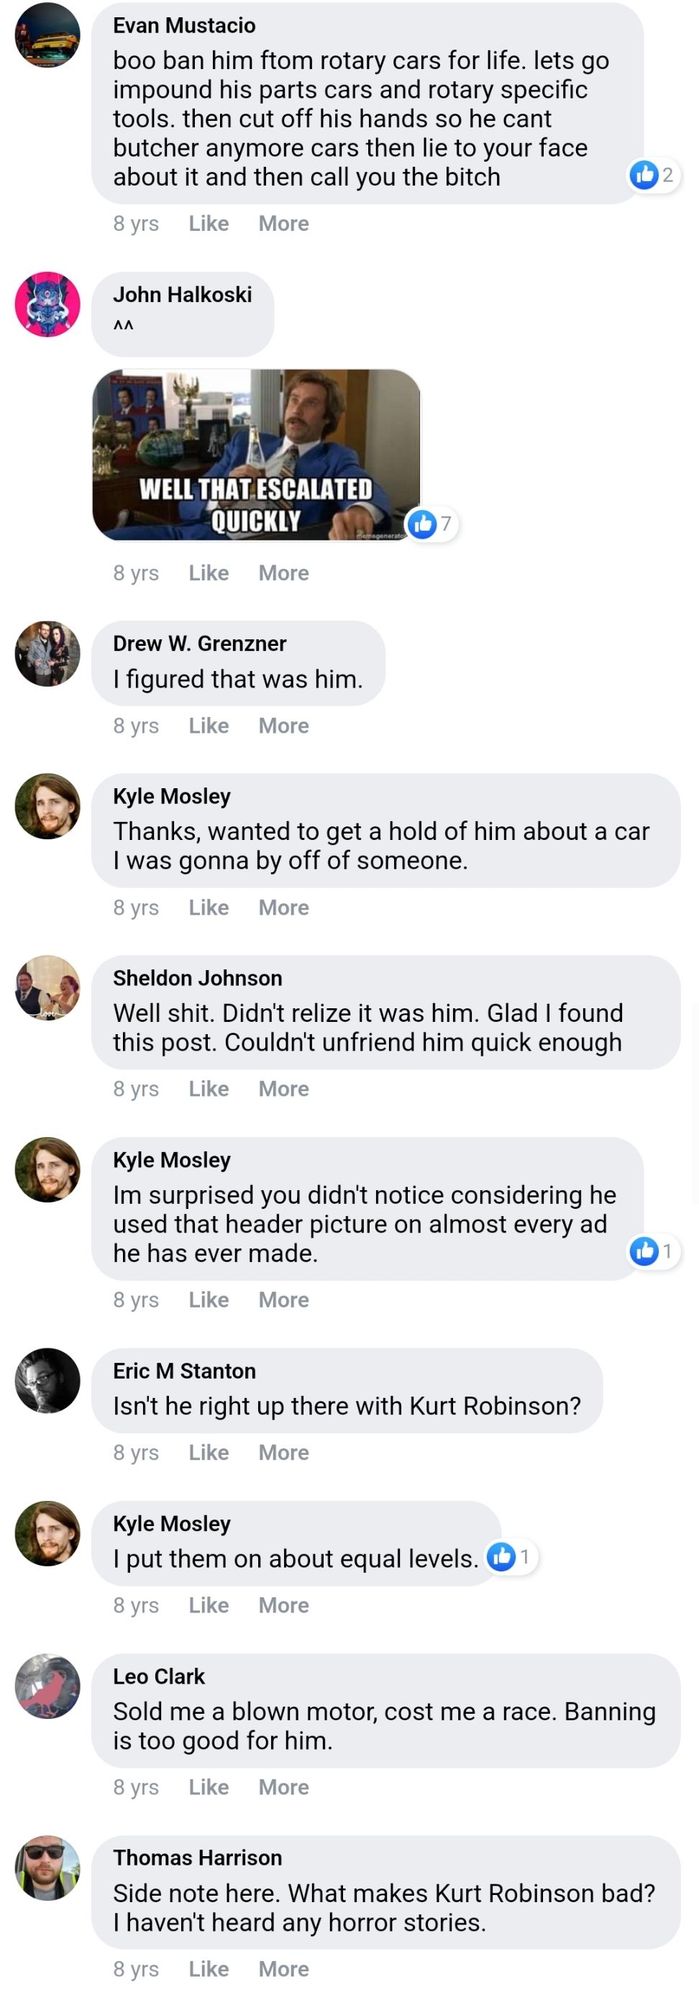
Task: View like reaction on 'I put them on about equal levels'
Action: [512, 1557]
